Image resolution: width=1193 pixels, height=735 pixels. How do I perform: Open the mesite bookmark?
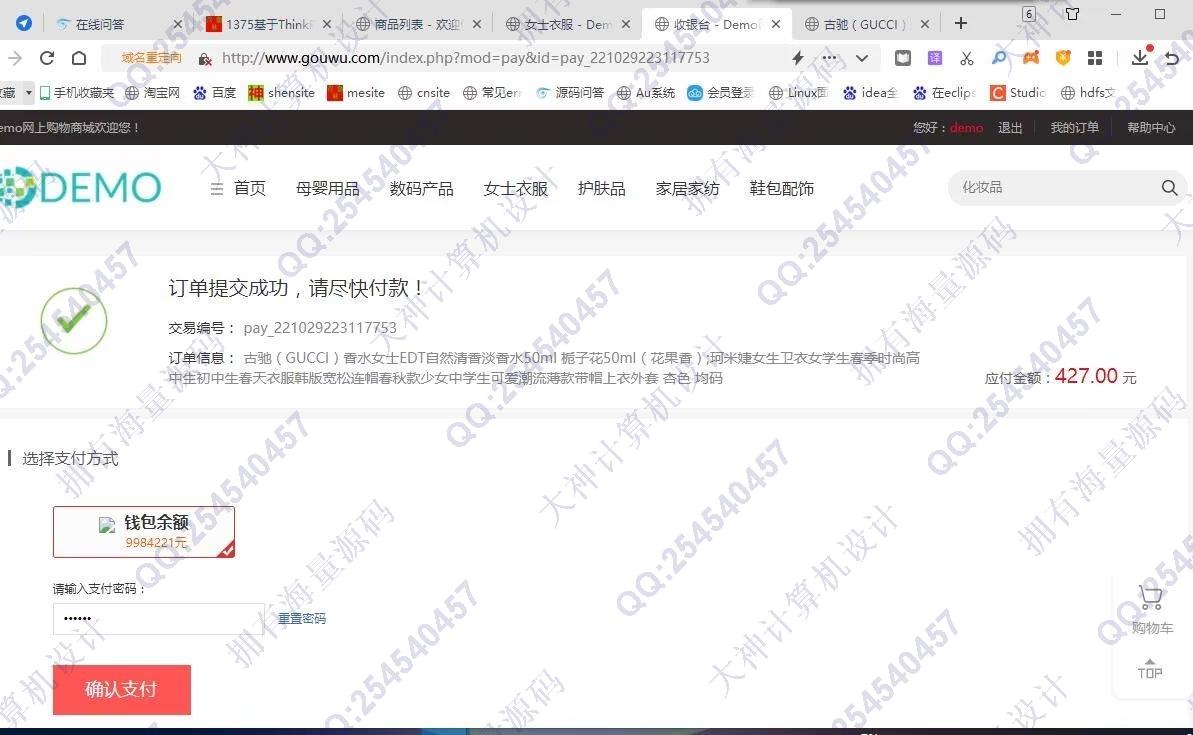pos(355,93)
